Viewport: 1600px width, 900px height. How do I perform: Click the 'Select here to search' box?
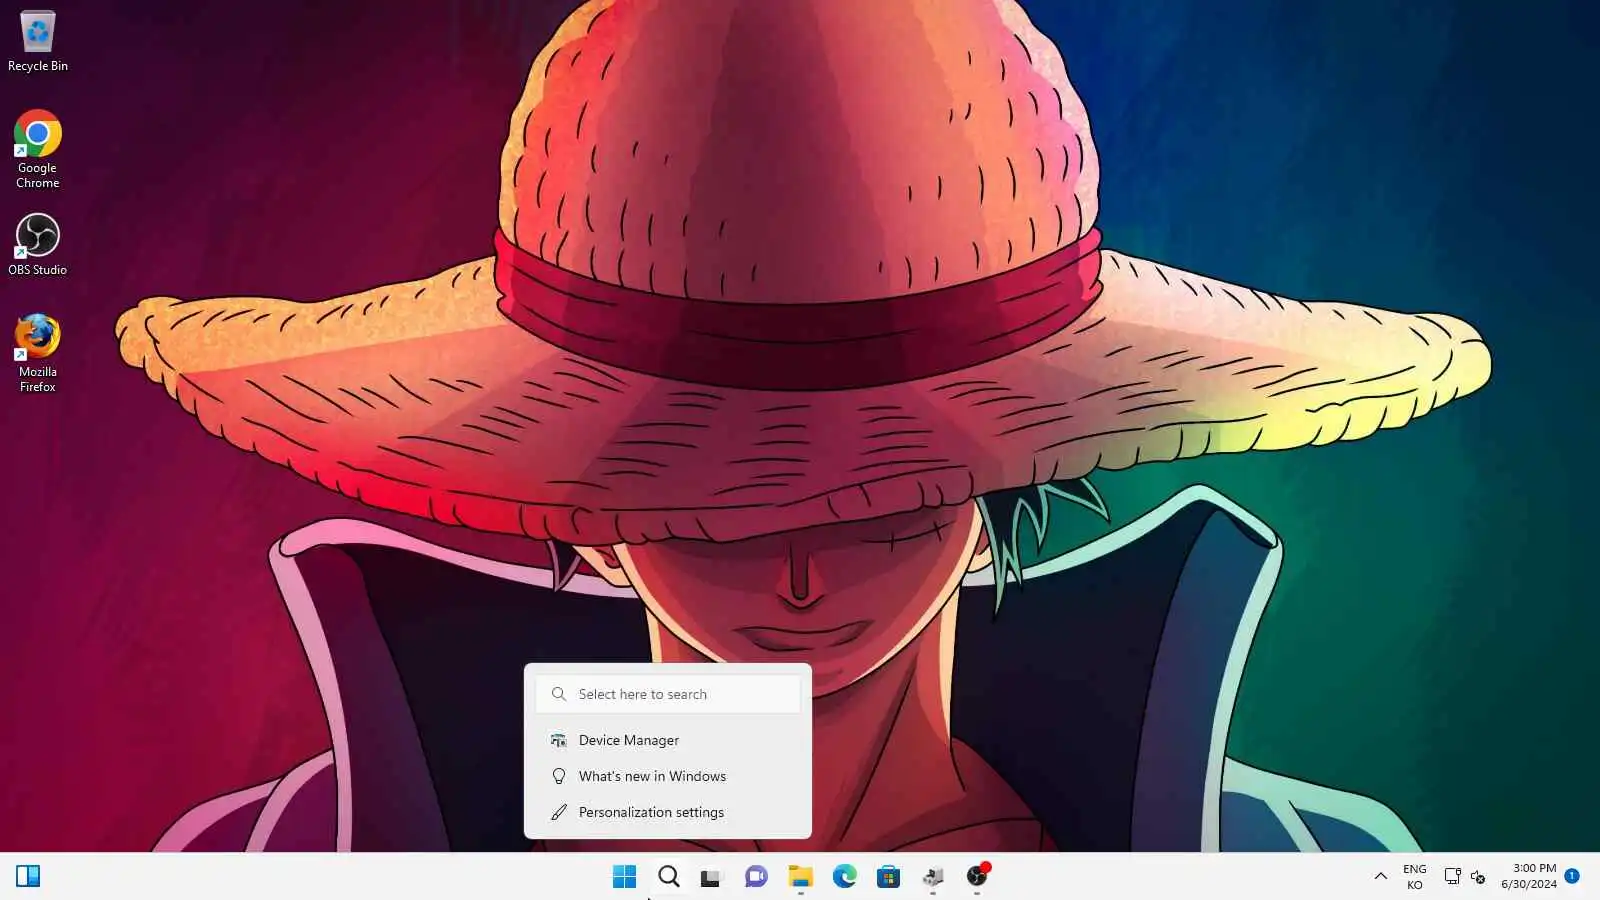click(668, 694)
